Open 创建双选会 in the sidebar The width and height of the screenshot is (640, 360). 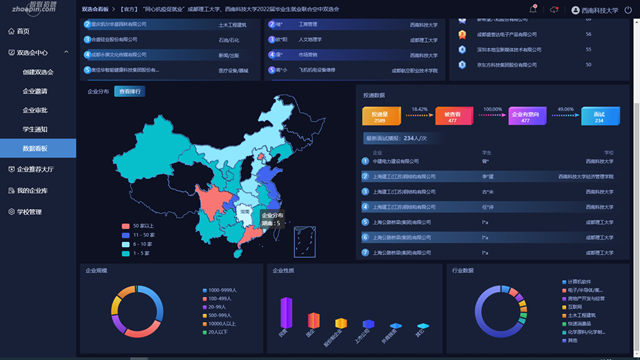pos(38,72)
